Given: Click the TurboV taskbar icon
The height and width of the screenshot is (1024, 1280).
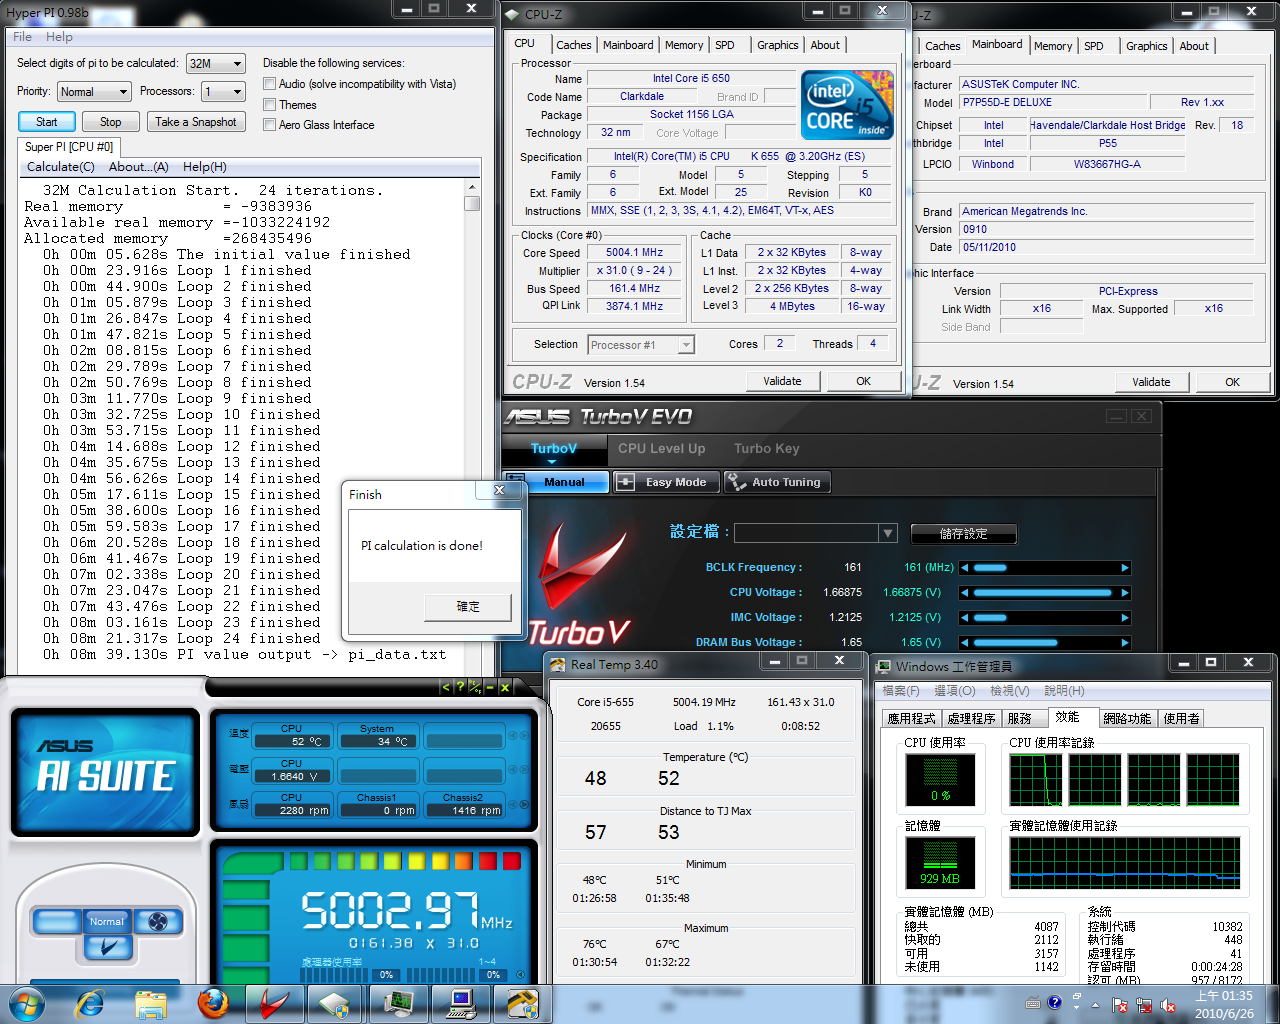Looking at the screenshot, I should click(x=273, y=1003).
